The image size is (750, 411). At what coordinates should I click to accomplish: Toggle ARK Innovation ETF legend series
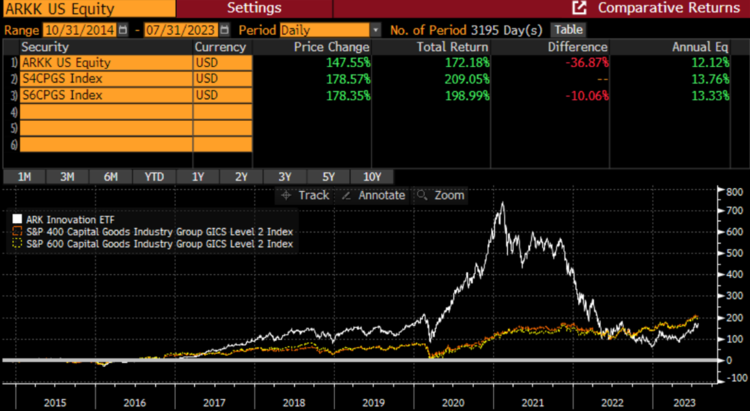point(17,217)
